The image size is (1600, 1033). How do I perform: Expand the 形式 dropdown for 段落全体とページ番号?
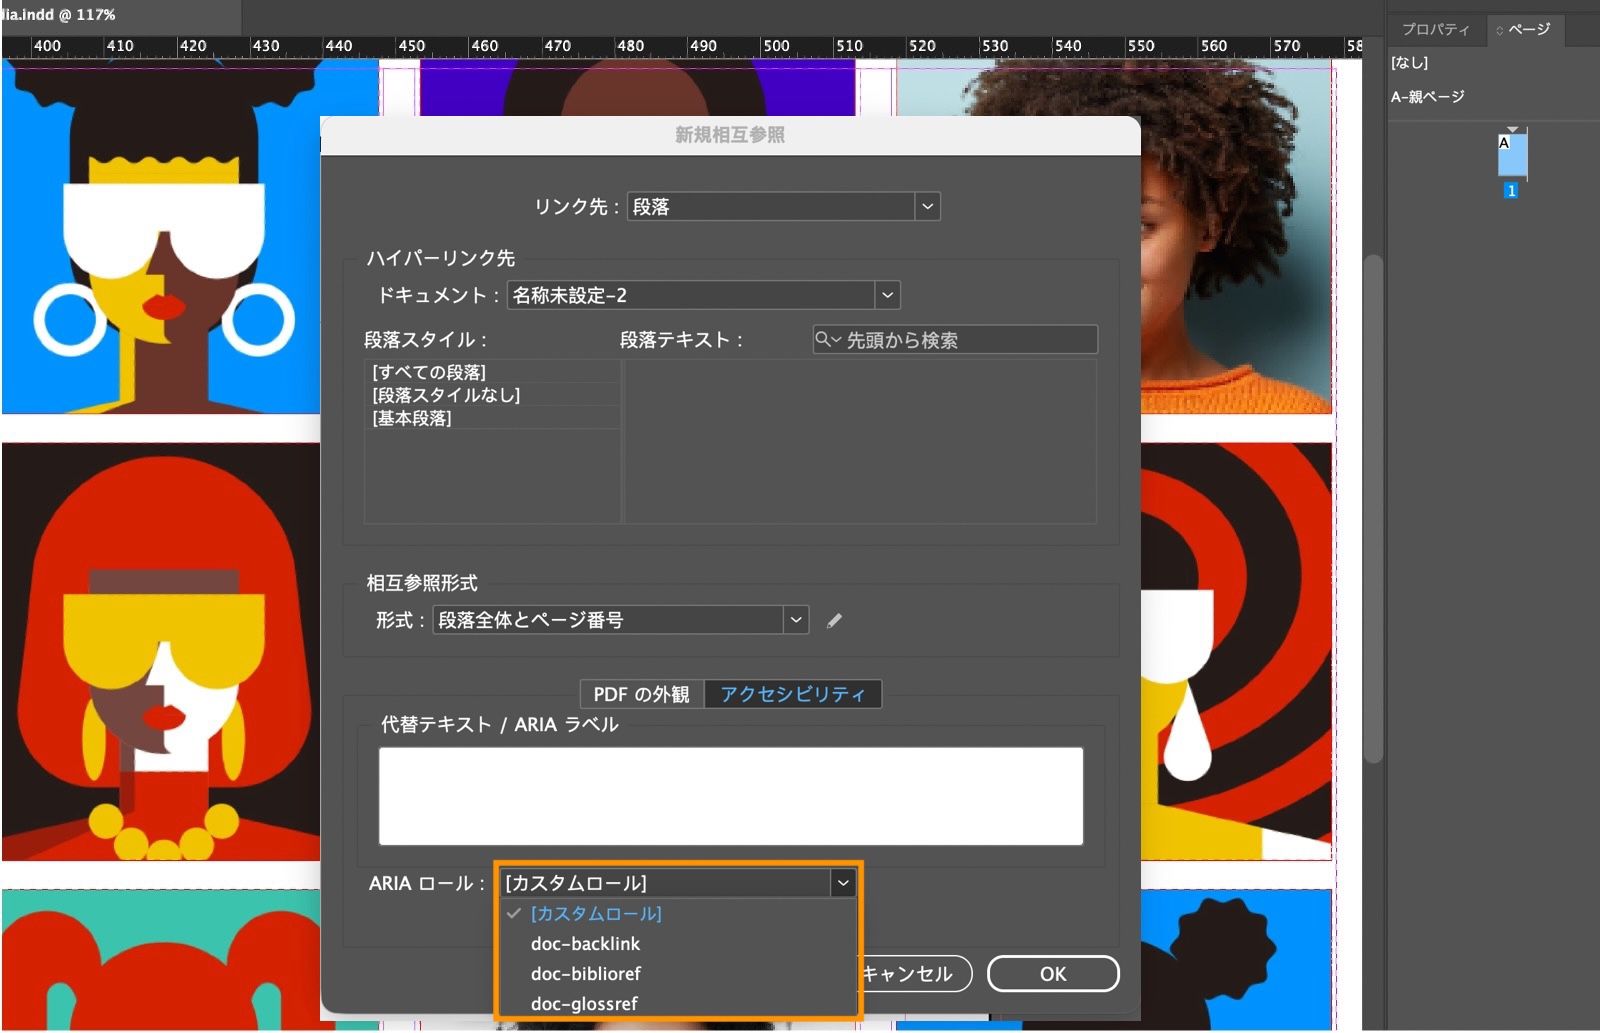pos(795,620)
